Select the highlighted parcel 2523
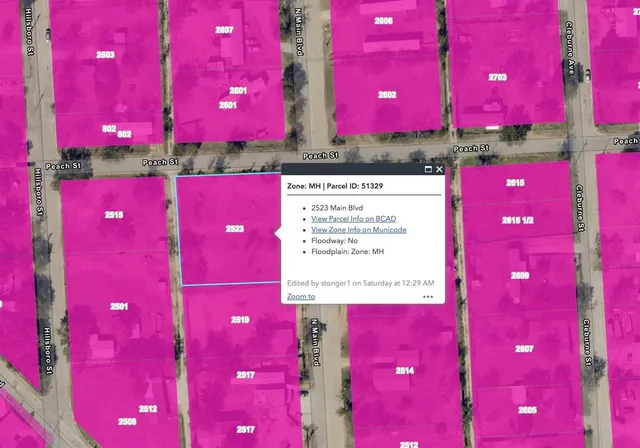 point(234,229)
